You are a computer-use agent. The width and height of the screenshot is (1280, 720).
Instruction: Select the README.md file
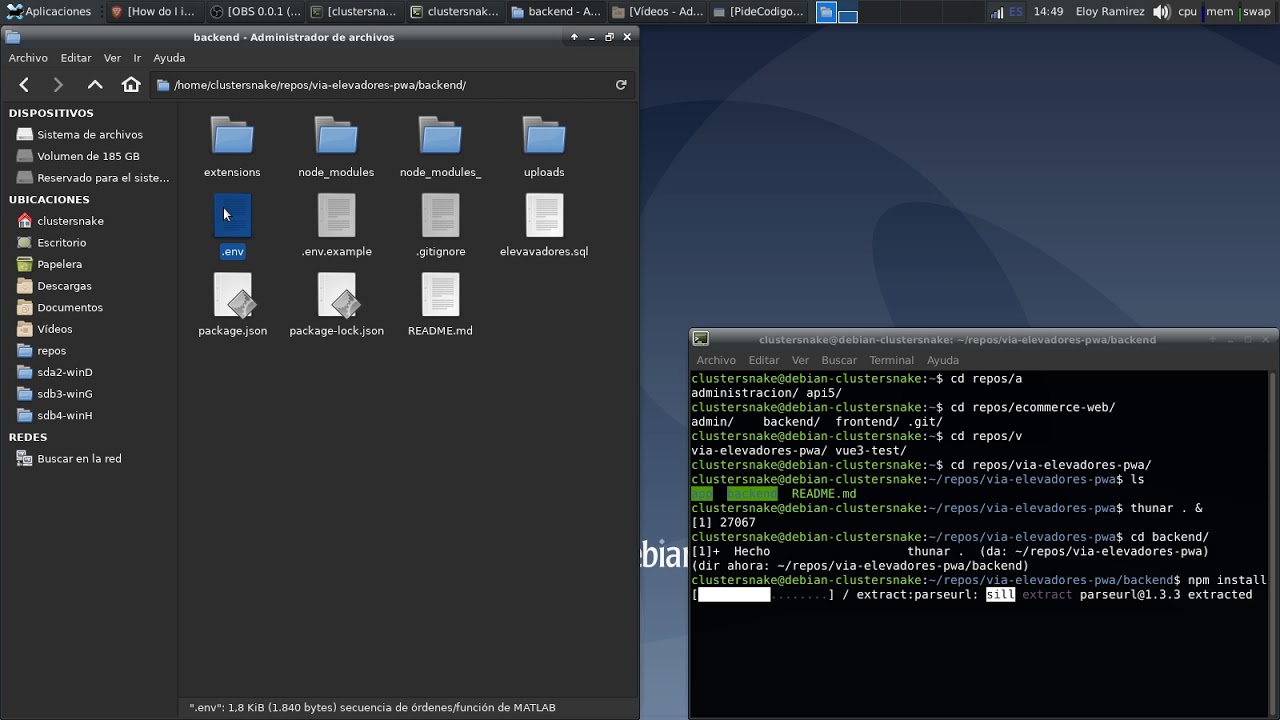pos(440,304)
